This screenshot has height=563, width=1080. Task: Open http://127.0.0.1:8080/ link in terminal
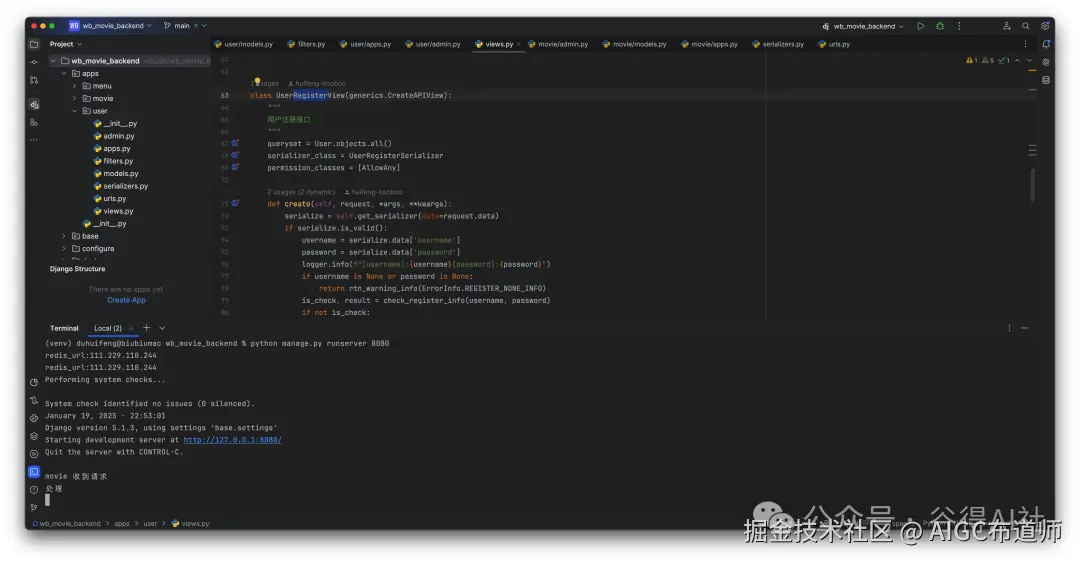pos(232,440)
